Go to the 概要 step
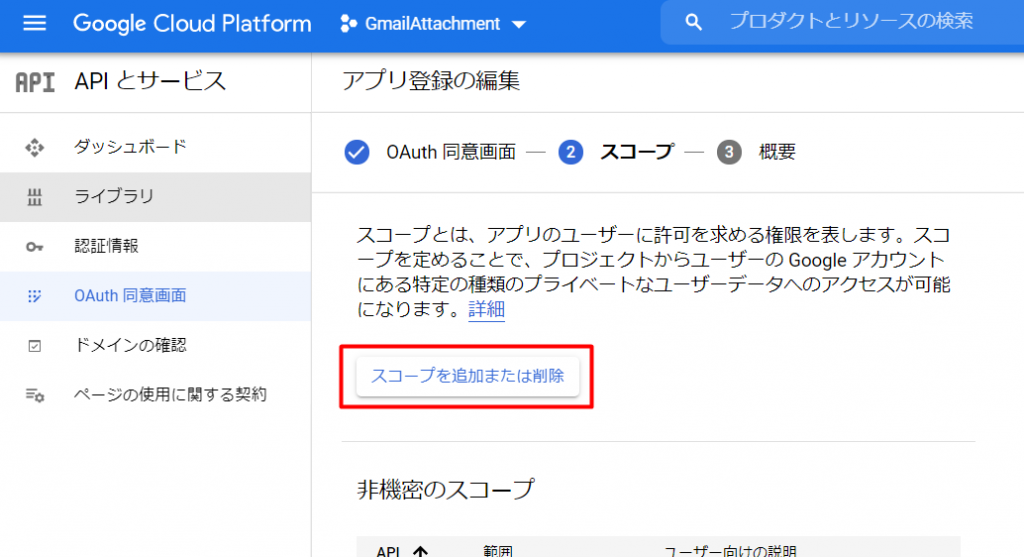This screenshot has height=557, width=1024. pos(776,152)
